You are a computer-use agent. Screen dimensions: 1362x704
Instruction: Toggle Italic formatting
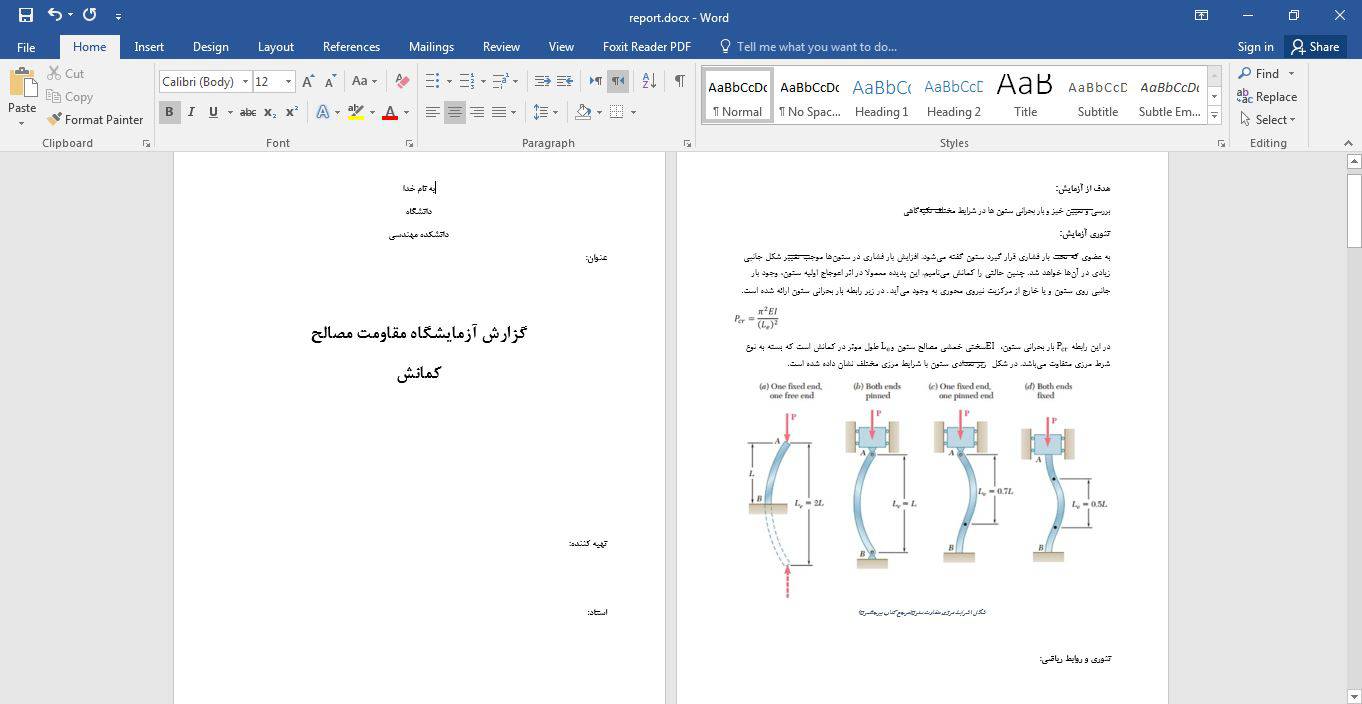coord(191,112)
